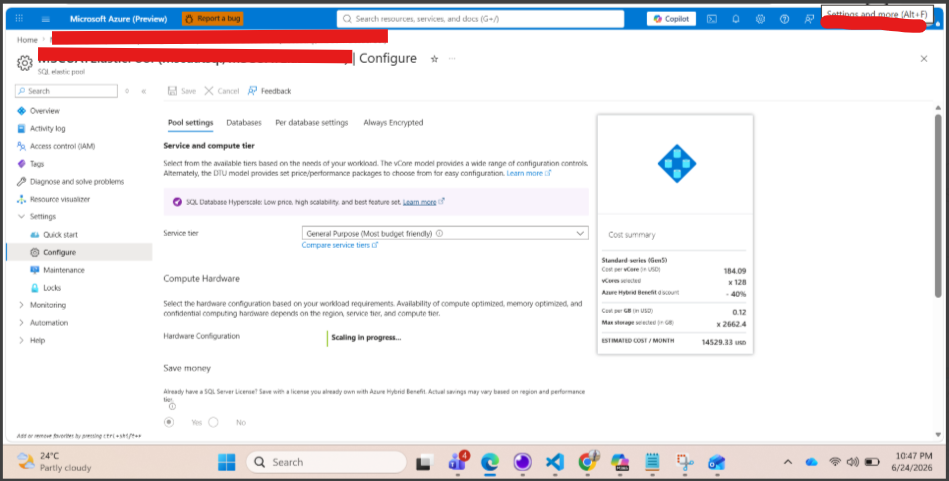949x481 pixels.
Task: Open the notifications bell
Action: point(736,19)
